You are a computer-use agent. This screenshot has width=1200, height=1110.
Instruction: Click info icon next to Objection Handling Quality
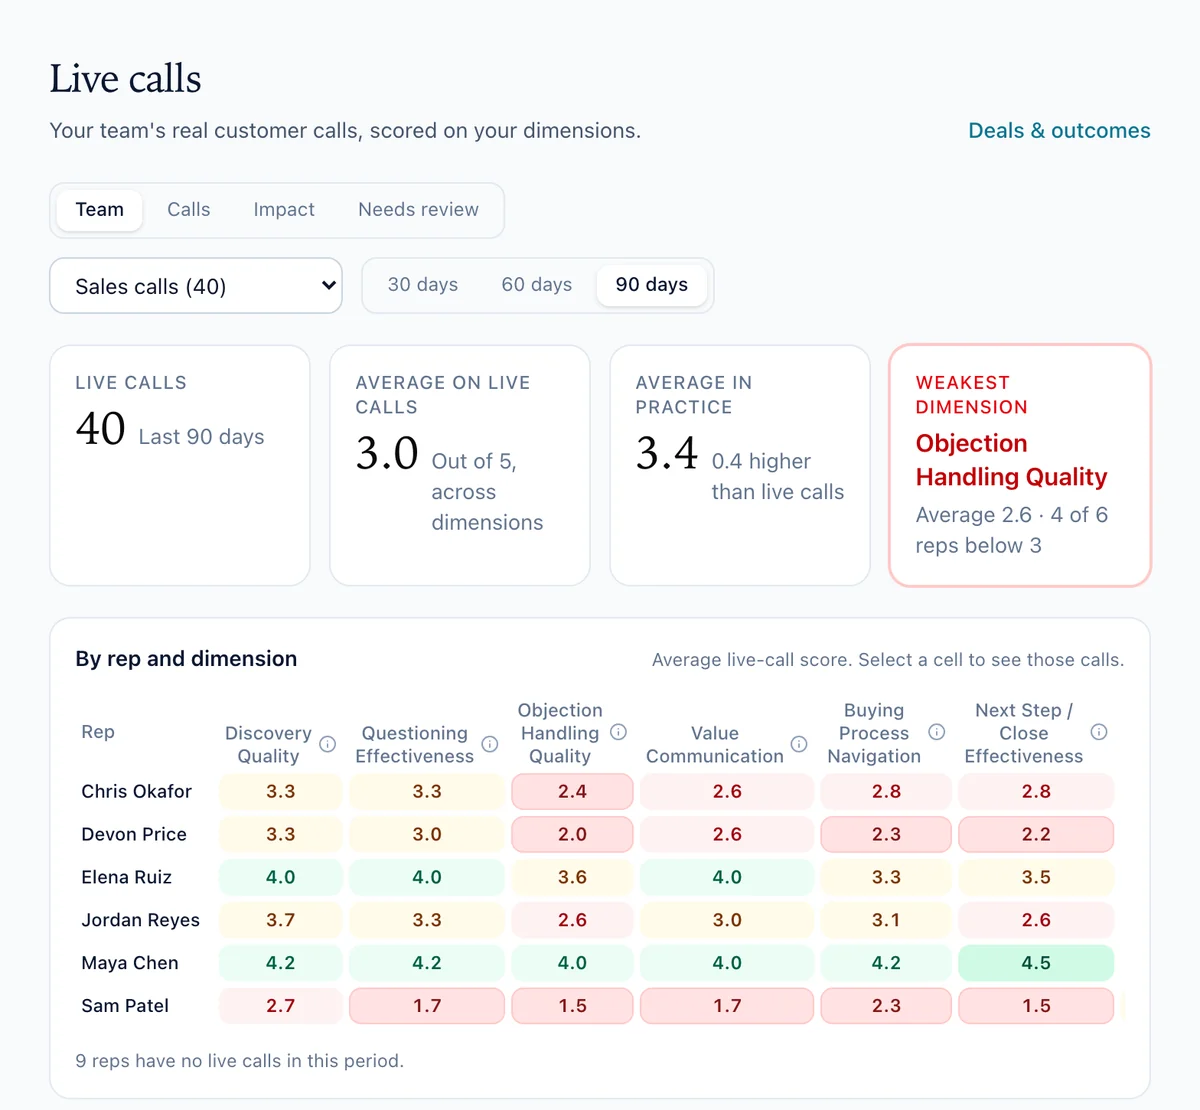[x=619, y=732]
